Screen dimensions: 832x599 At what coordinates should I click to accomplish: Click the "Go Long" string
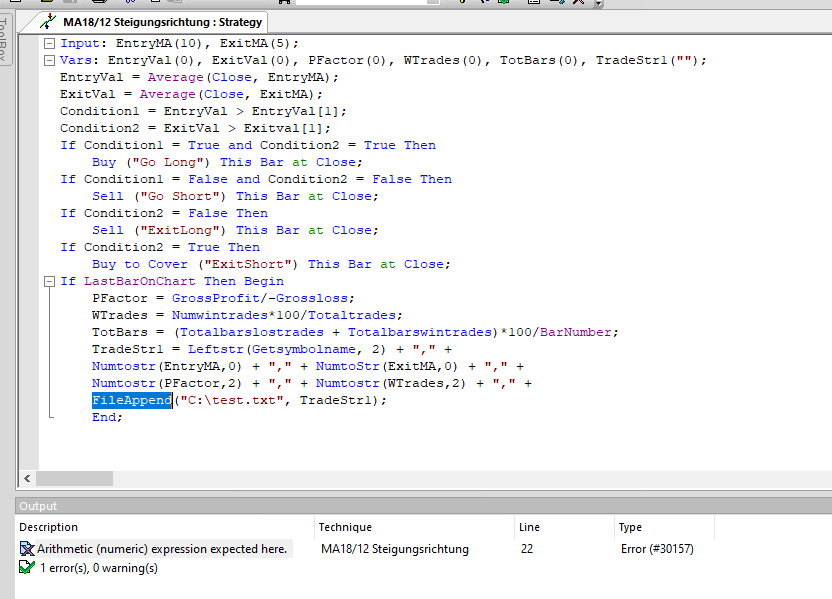(x=168, y=162)
